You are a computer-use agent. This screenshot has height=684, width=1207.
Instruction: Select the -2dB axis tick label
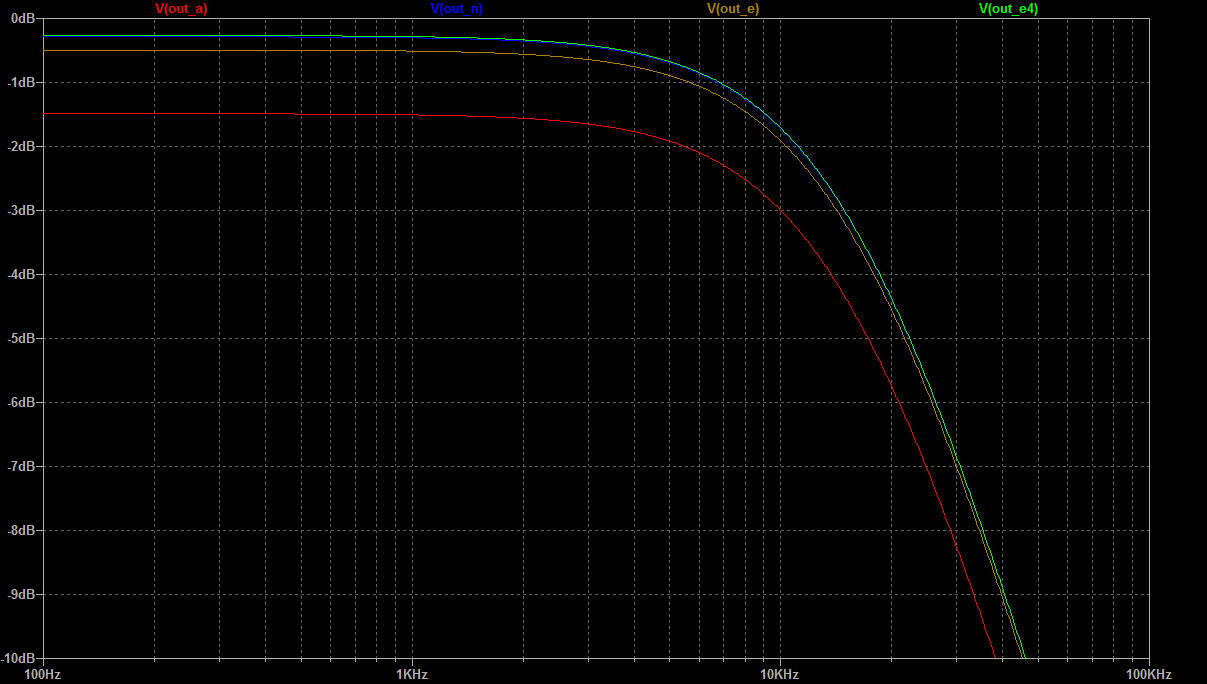click(19, 146)
